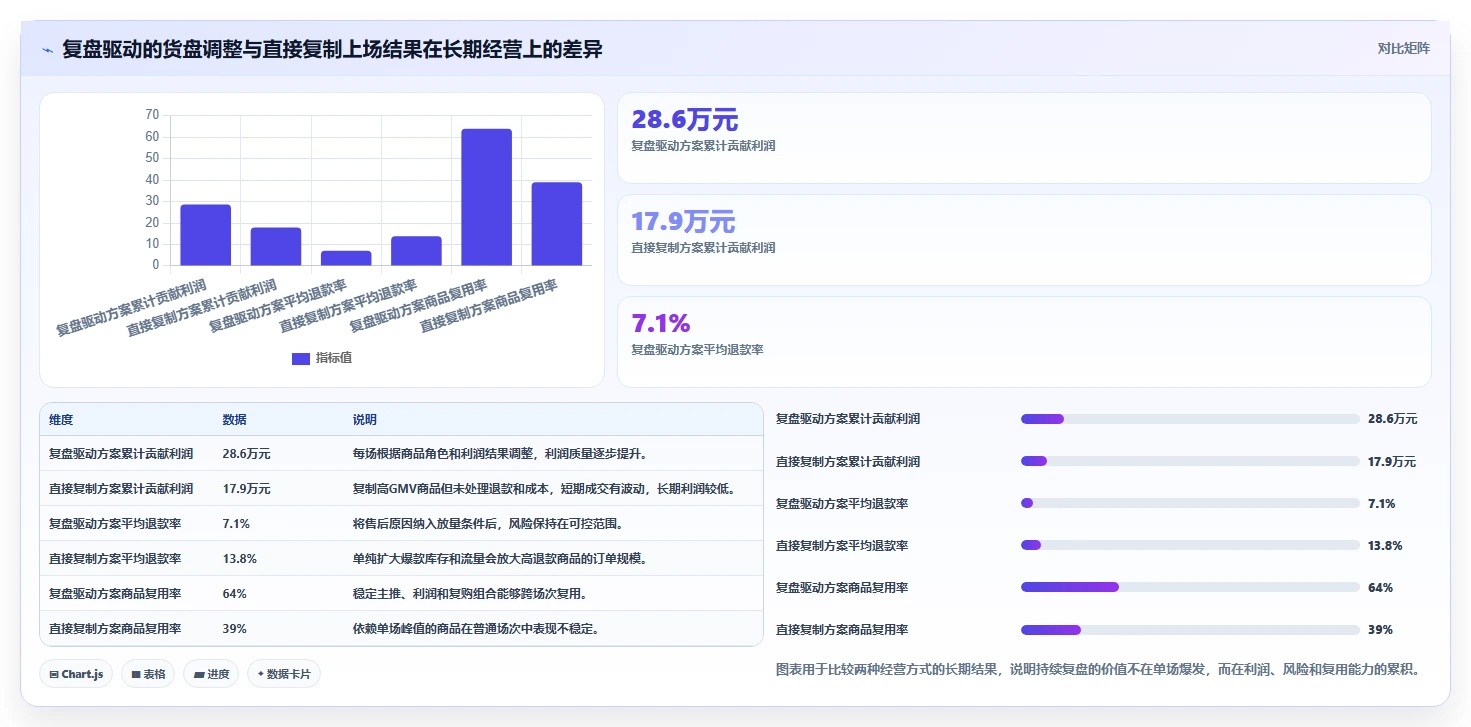Click the footnote starting 图表用于比较两种经营方式
Screen dimensions: 1471x727
click(1098, 669)
